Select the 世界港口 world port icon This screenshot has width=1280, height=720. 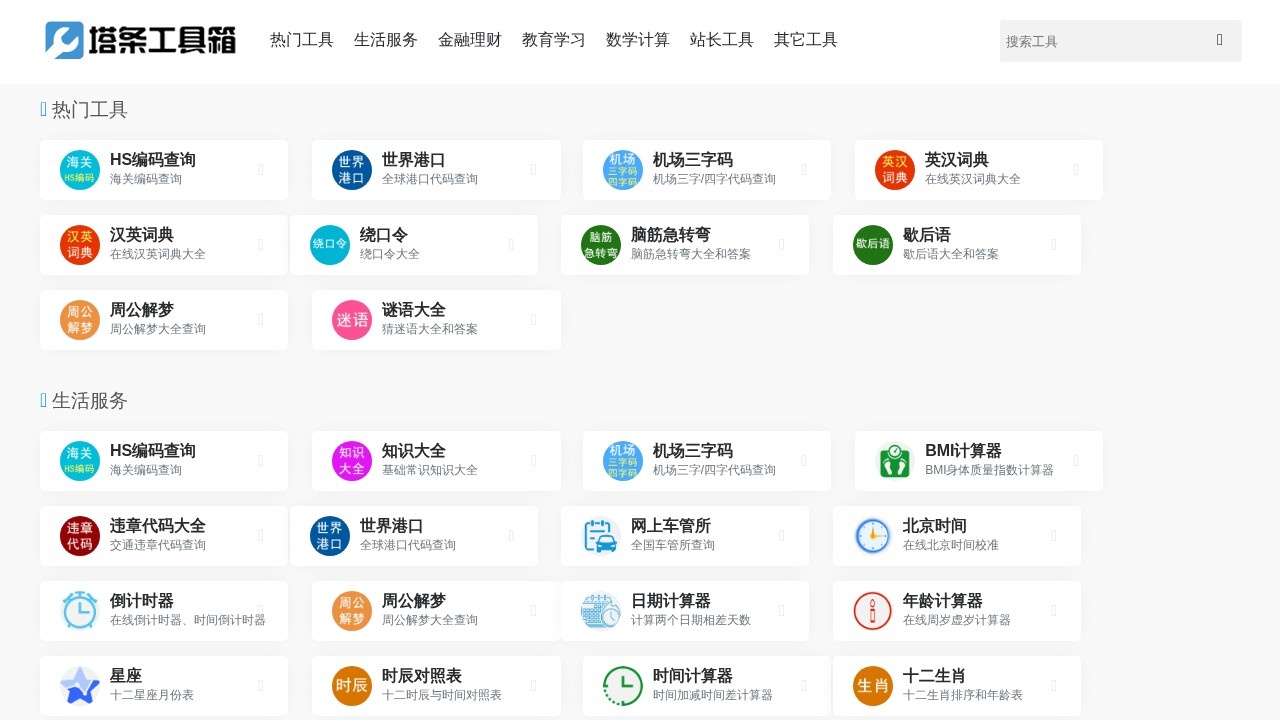click(x=350, y=169)
